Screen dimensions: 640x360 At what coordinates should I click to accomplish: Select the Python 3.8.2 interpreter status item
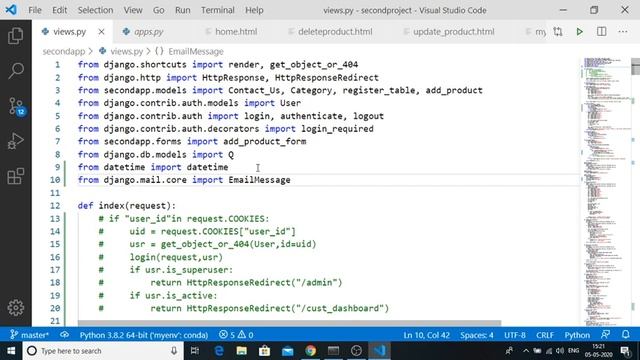pos(144,335)
